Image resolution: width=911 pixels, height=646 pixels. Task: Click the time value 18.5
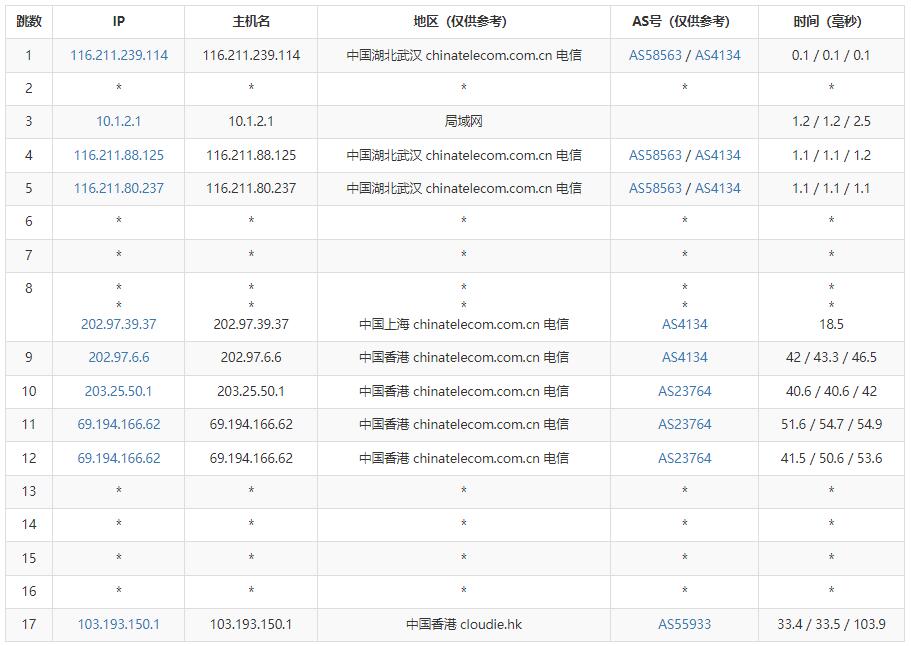(x=831, y=324)
